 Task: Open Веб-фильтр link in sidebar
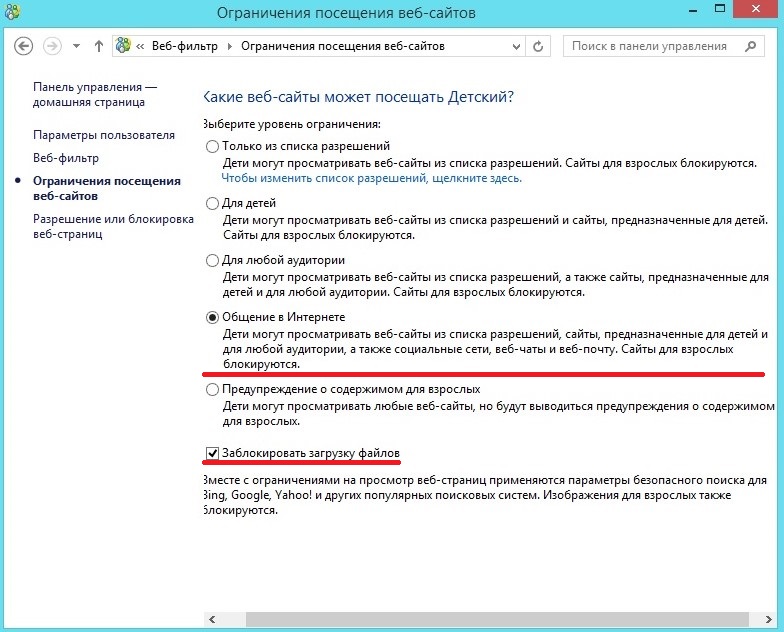click(66, 158)
